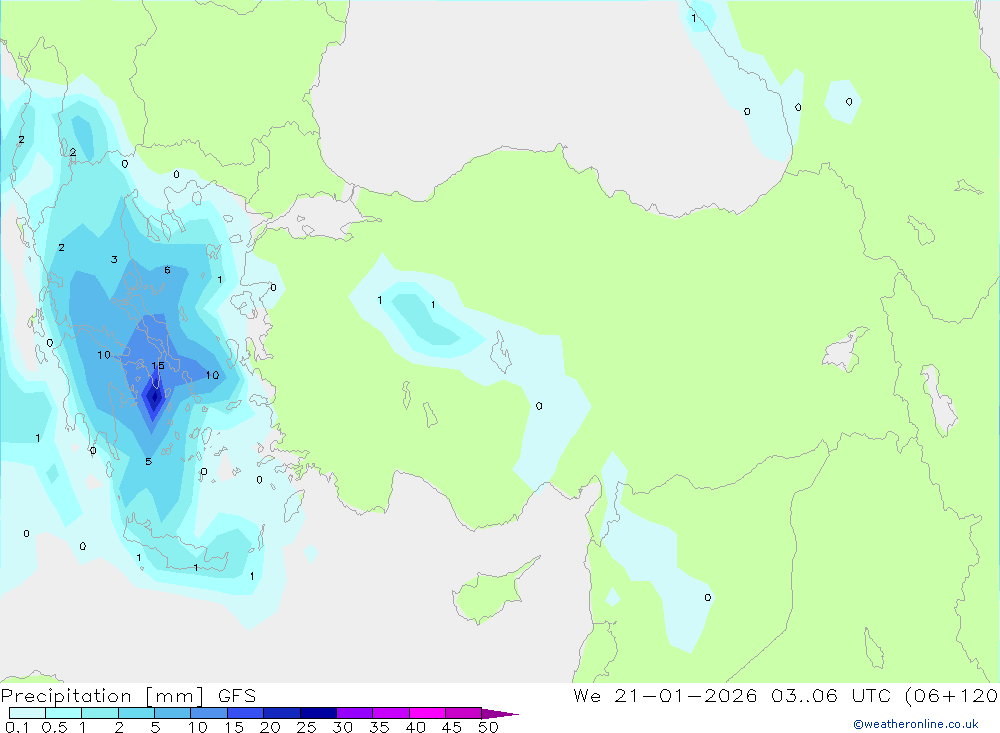
Task: Click the lightest cyan 0.1–0.5 legend swatch
Action: click(x=27, y=713)
